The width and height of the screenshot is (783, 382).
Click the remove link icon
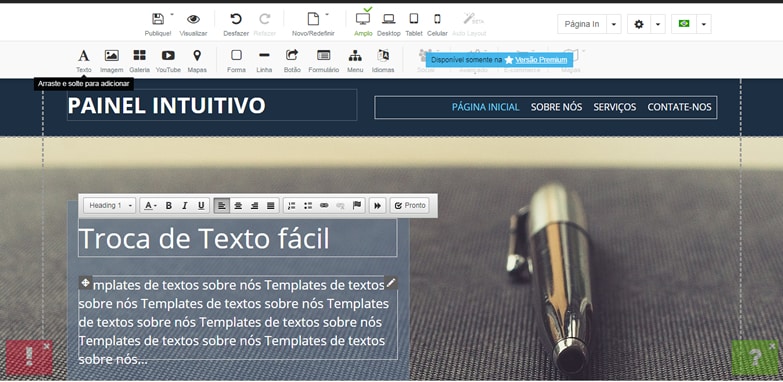340,206
